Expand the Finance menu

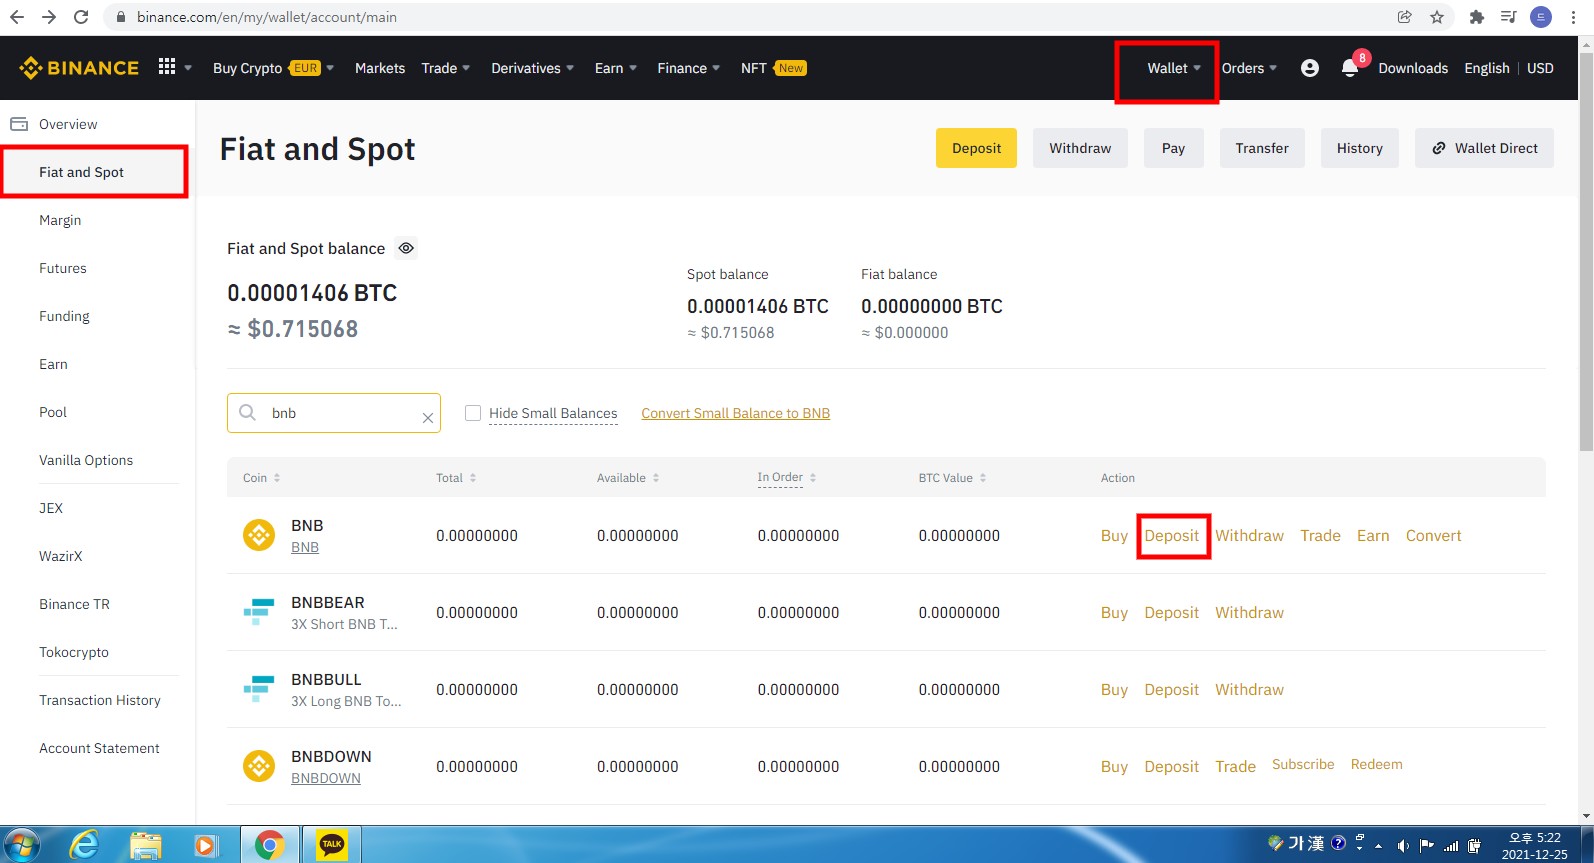coord(689,68)
